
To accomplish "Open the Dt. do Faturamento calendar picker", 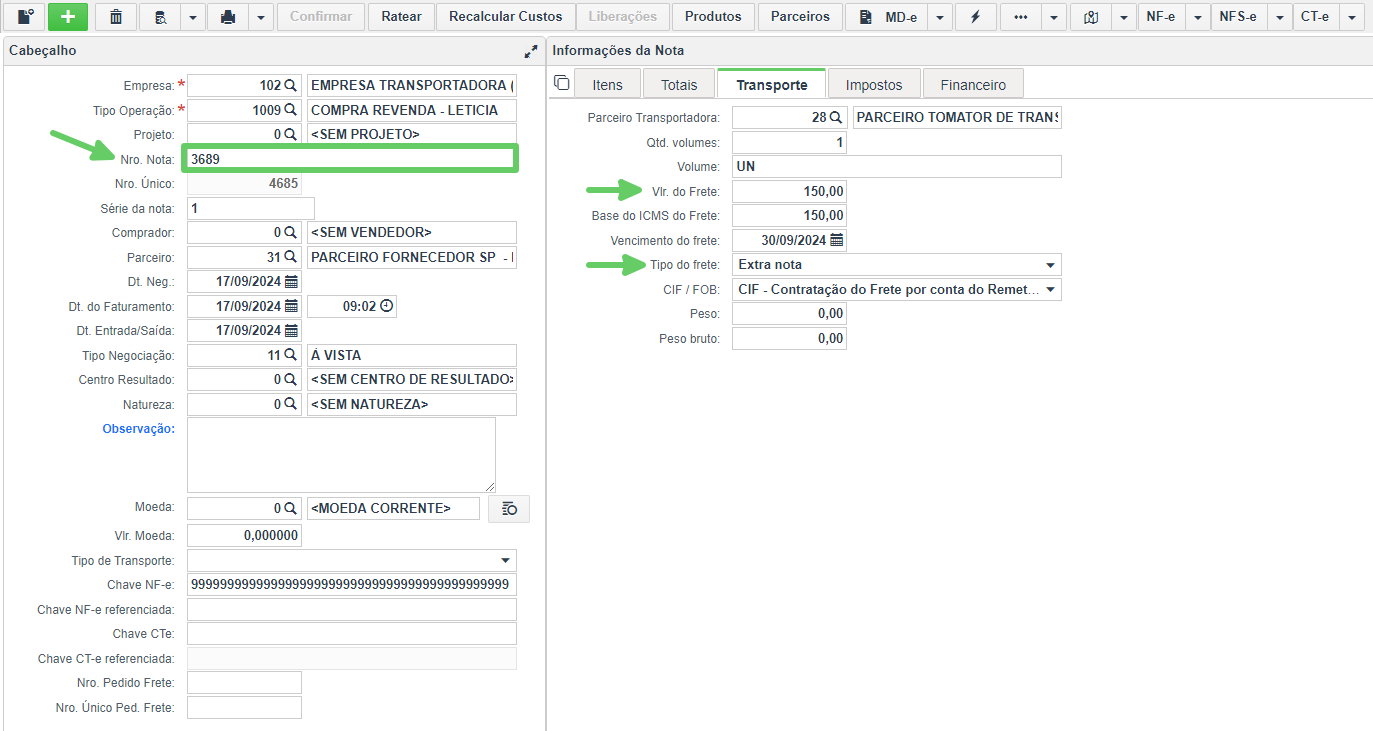I will pyautogui.click(x=291, y=306).
